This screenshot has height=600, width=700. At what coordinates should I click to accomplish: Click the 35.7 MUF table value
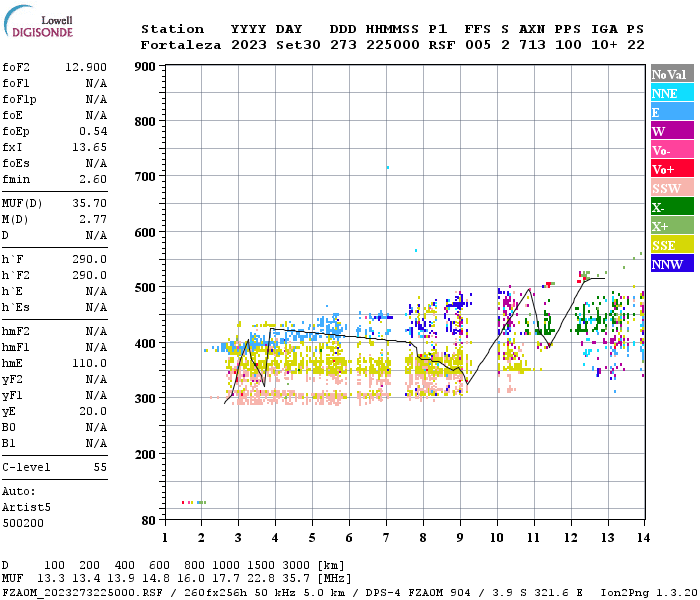tap(296, 579)
